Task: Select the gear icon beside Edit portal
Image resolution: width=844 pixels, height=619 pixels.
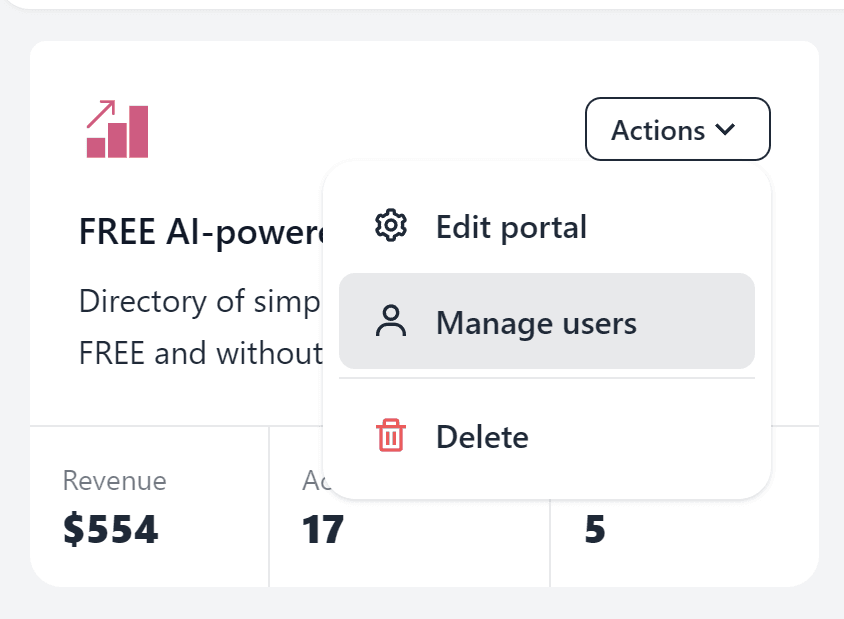Action: coord(389,226)
